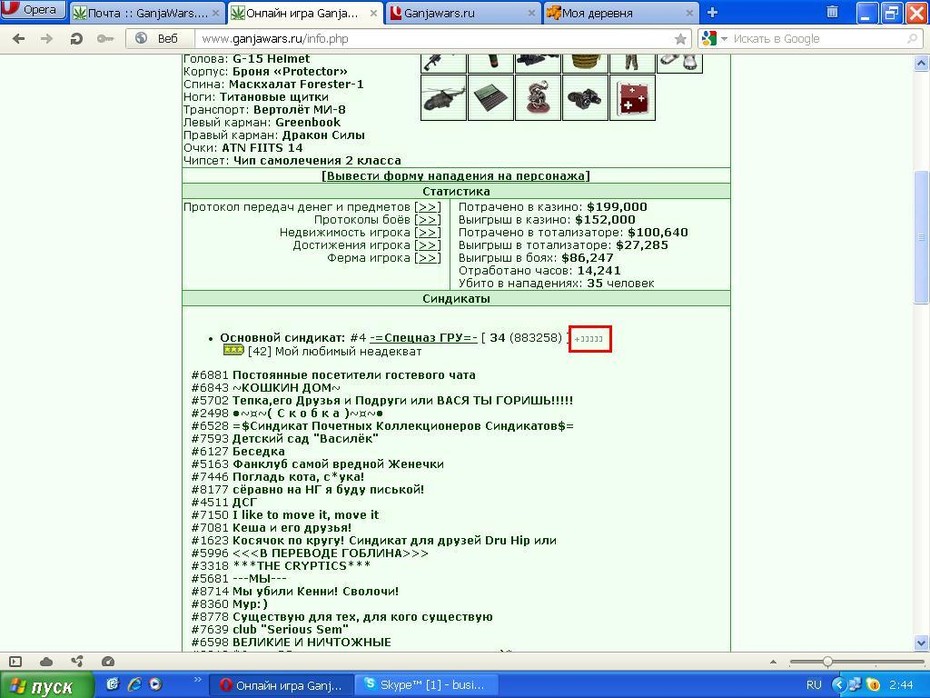Image resolution: width=930 pixels, height=698 pixels.
Task: Expand the +]]]]] syndicate level indicator
Action: point(589,339)
